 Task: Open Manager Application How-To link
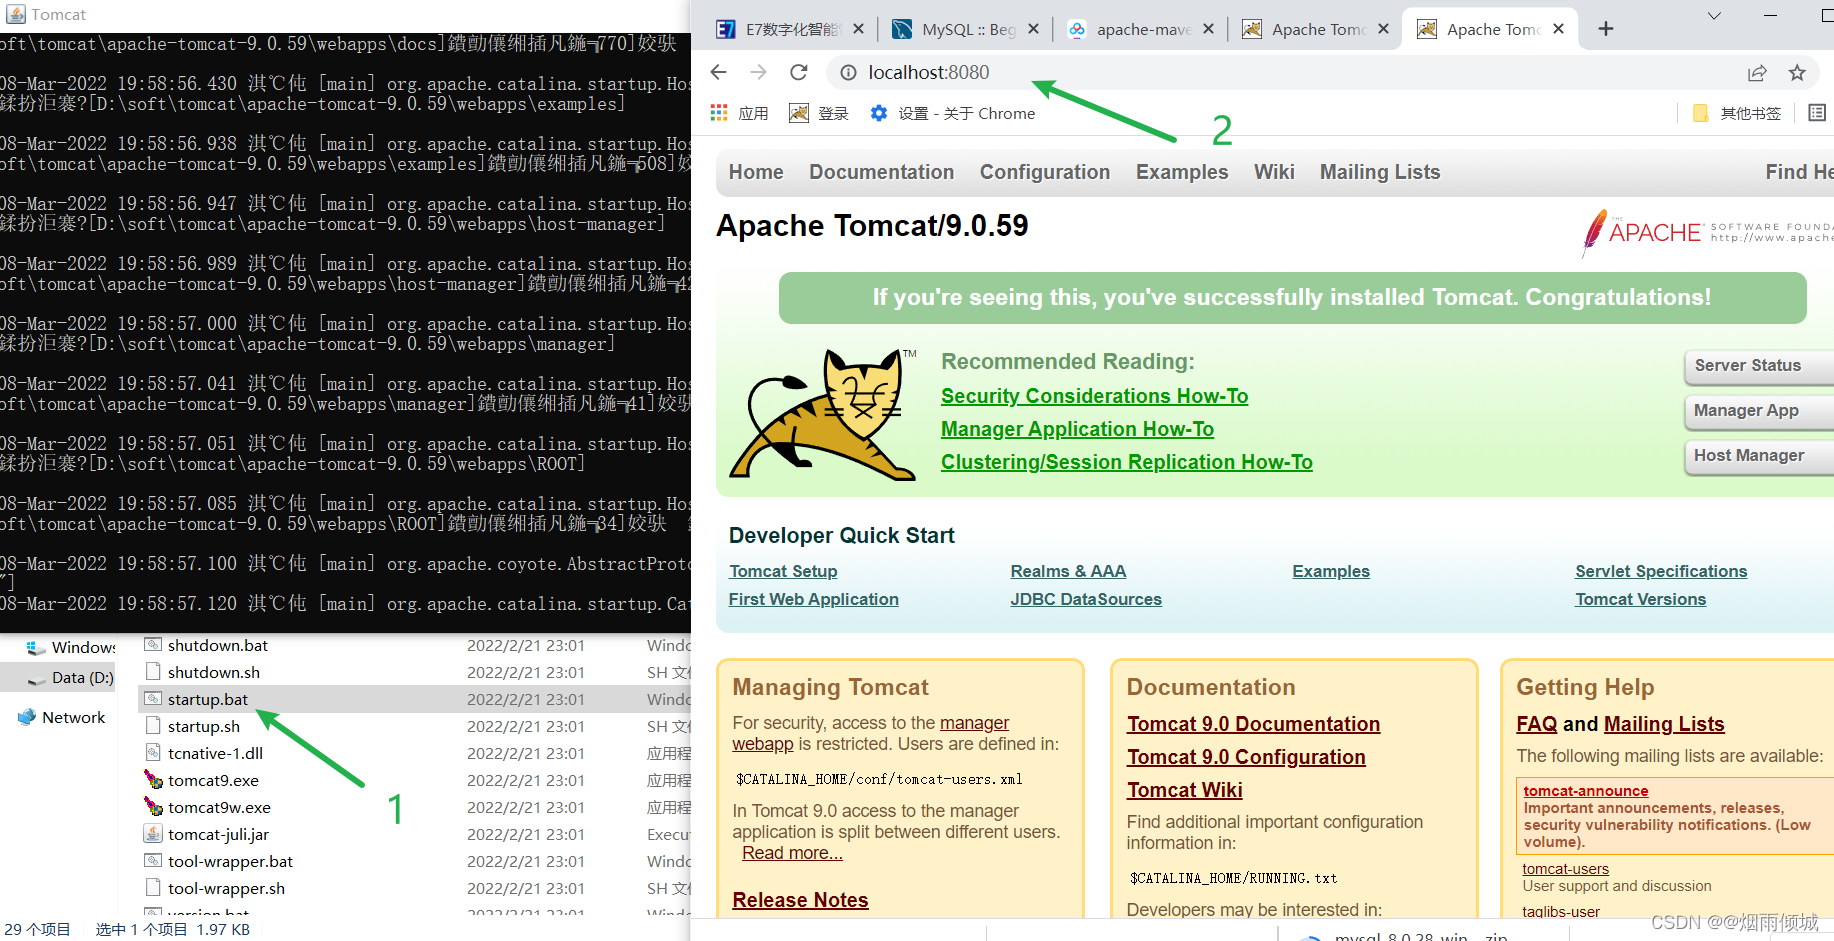1077,429
